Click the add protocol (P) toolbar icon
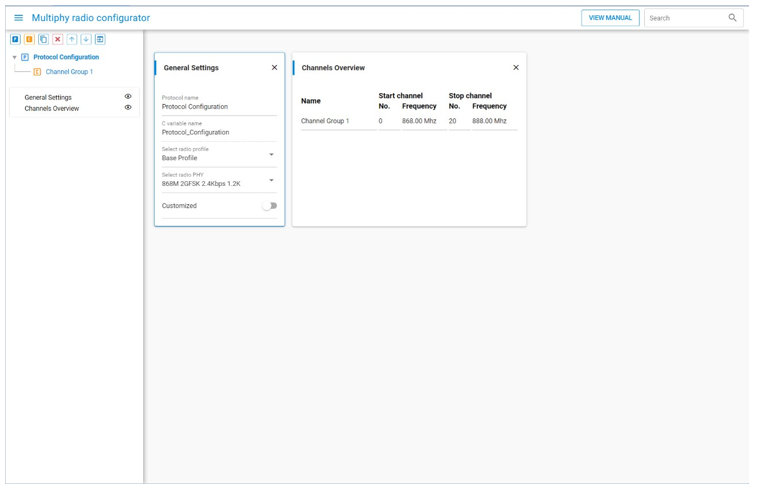 tap(15, 39)
